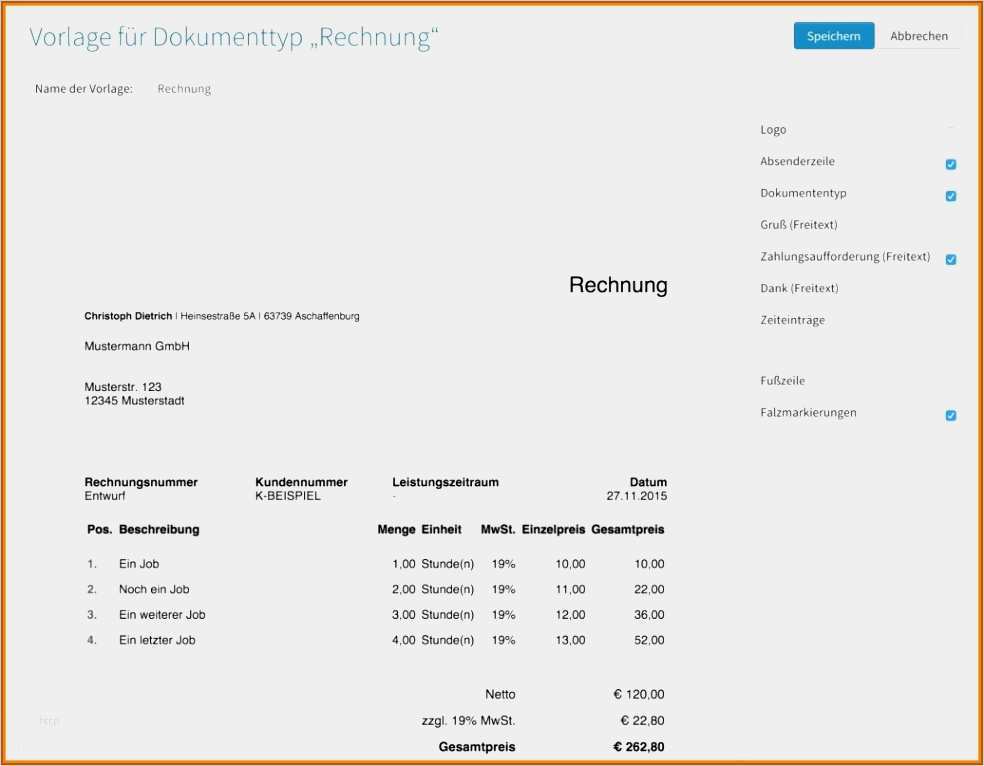Image resolution: width=984 pixels, height=766 pixels.
Task: Click the 'Einheit' column header
Action: click(441, 529)
